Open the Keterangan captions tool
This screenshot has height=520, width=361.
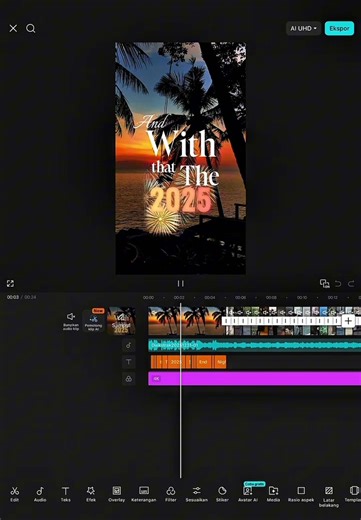[x=144, y=494]
